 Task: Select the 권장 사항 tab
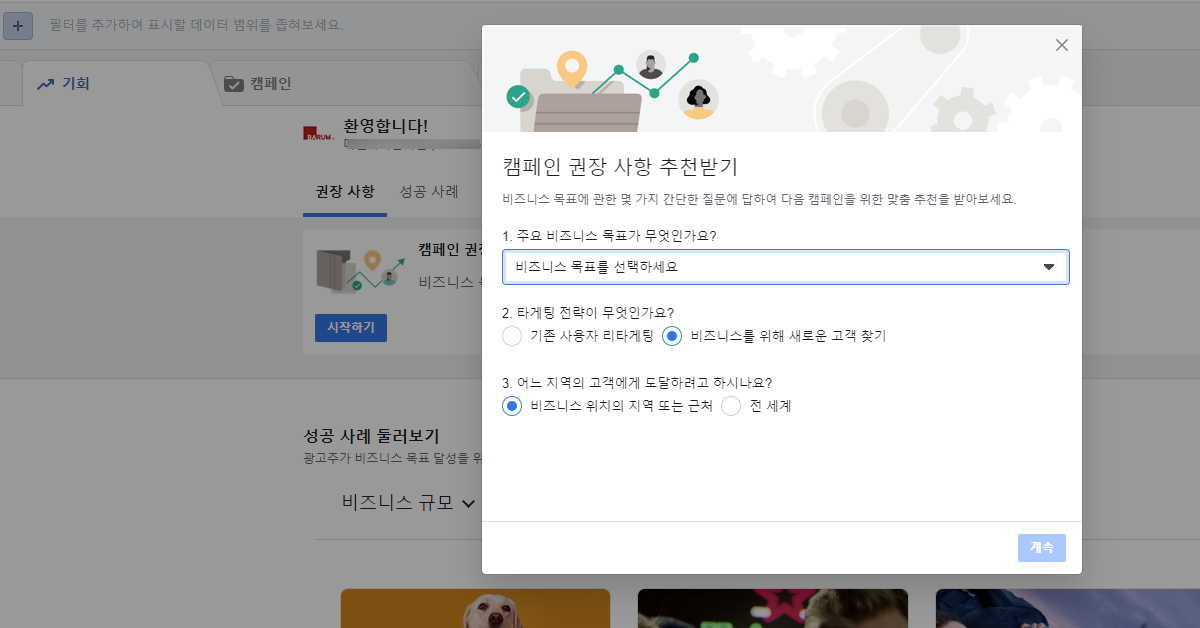click(x=344, y=192)
